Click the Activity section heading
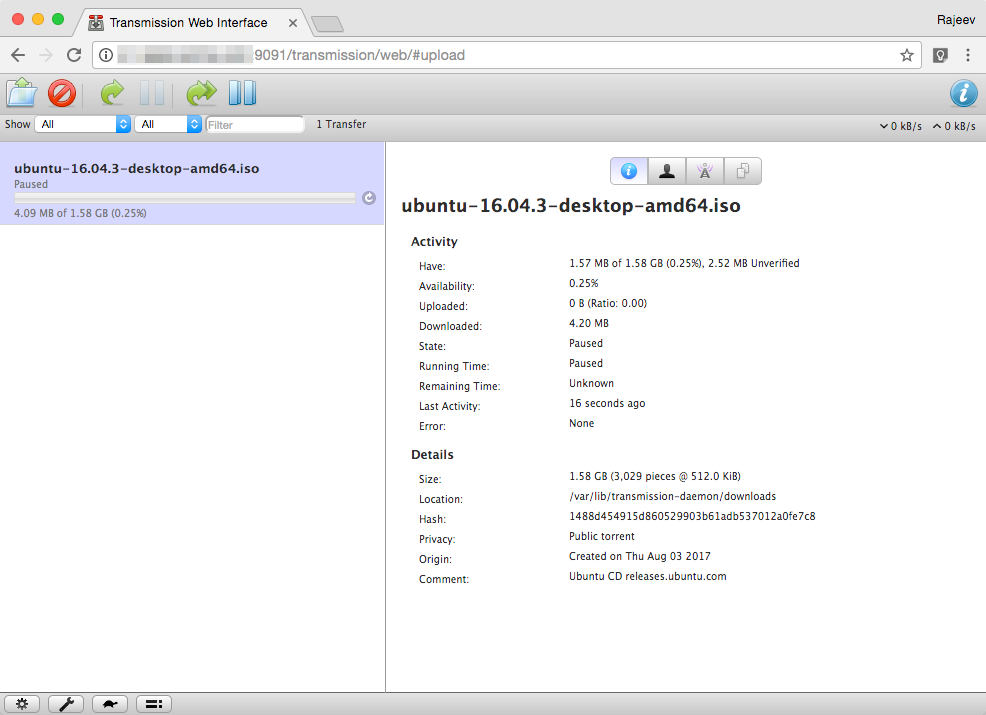 [434, 241]
